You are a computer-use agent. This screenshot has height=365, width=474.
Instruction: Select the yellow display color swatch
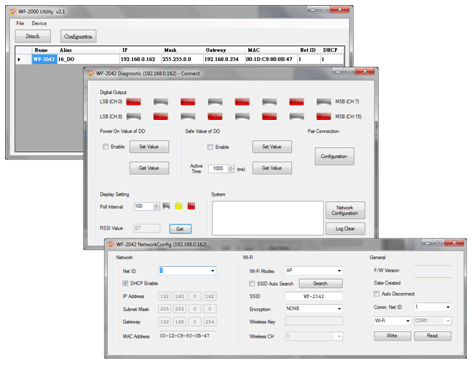pos(179,206)
